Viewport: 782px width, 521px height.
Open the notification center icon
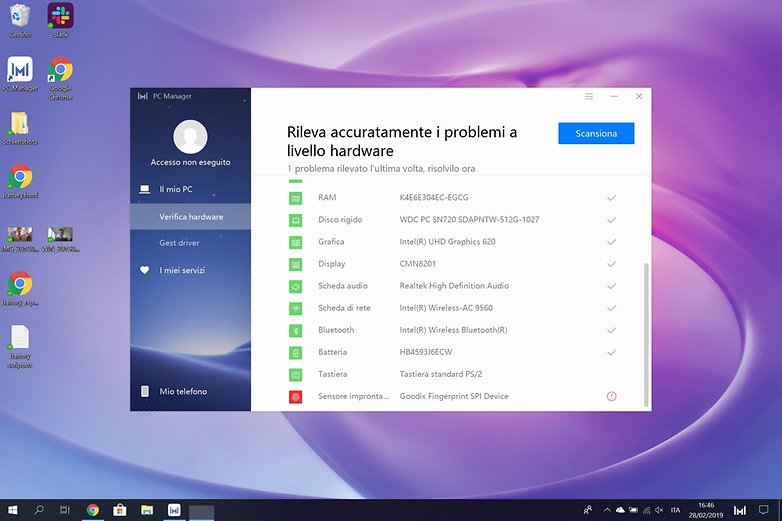(764, 510)
